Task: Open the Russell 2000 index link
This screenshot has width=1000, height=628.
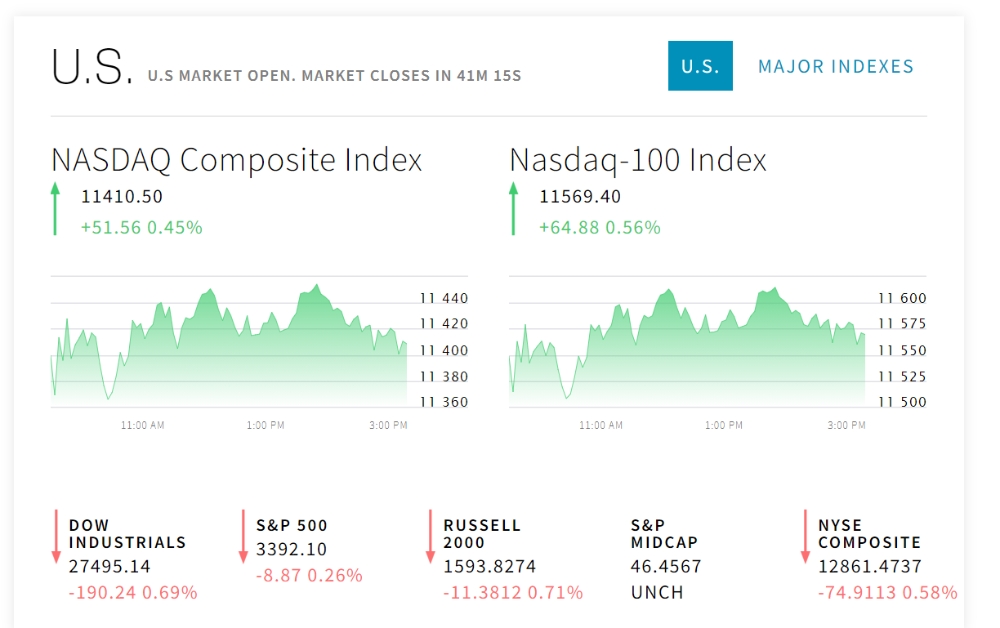Action: [482, 534]
